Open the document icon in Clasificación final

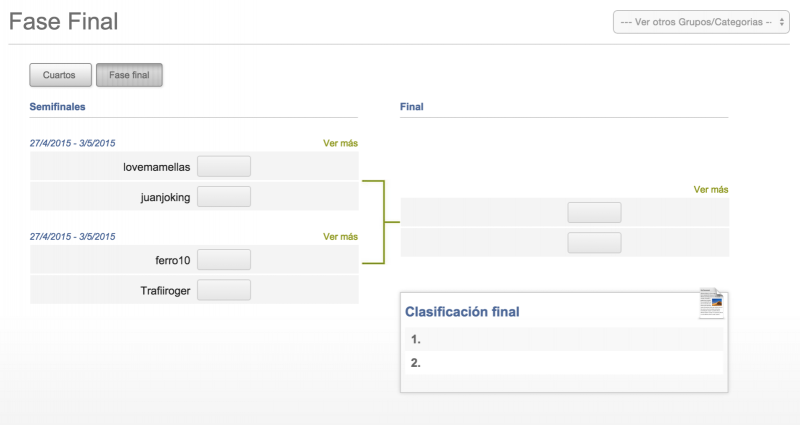pos(711,304)
